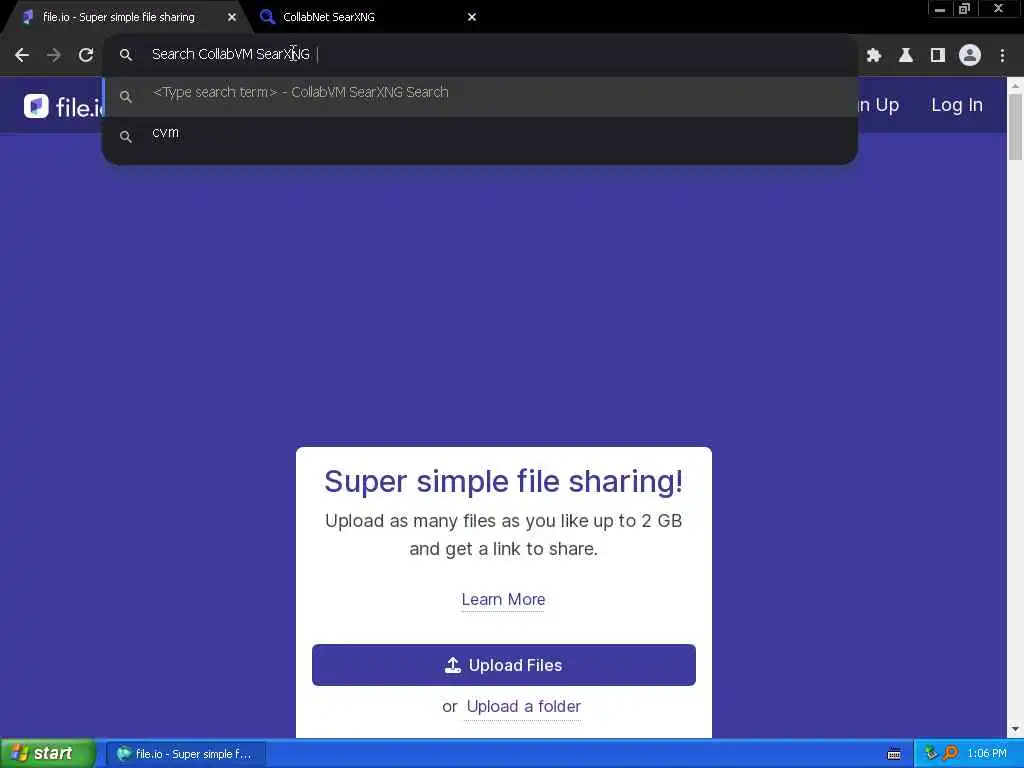Select file.io taskbar window button
Viewport: 1024px width, 768px height.
pyautogui.click(x=186, y=754)
